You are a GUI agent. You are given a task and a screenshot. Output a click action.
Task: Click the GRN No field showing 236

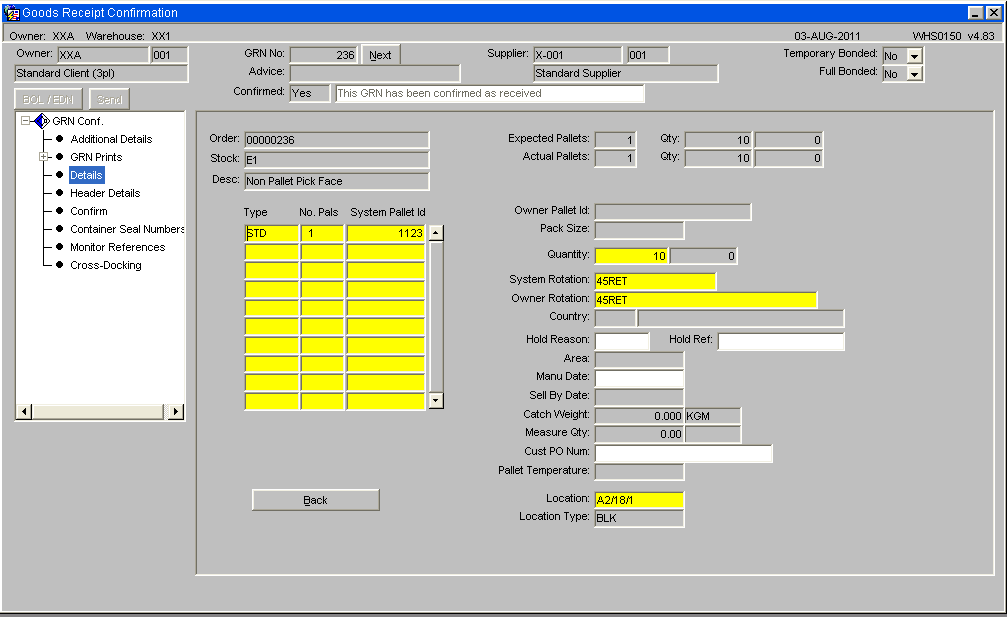(324, 55)
